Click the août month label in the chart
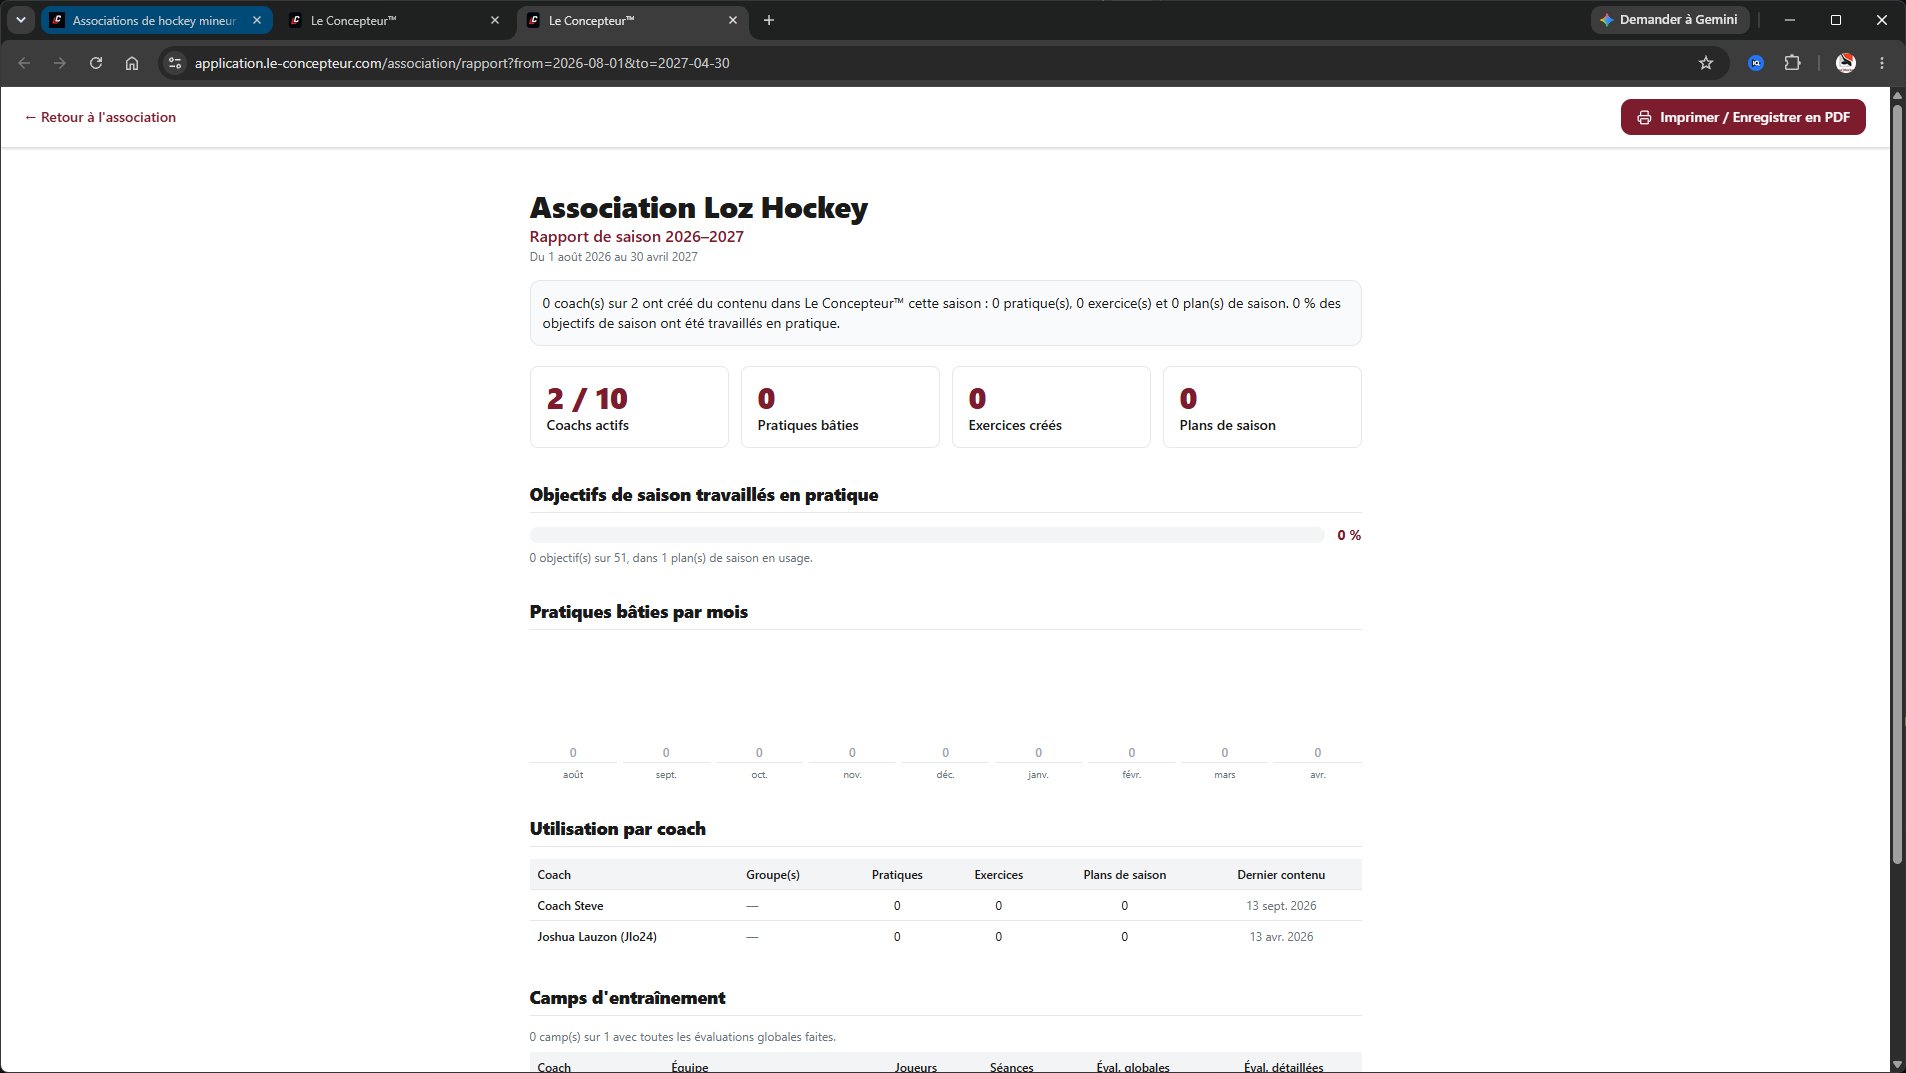Screen dimensions: 1906x1073 573,775
